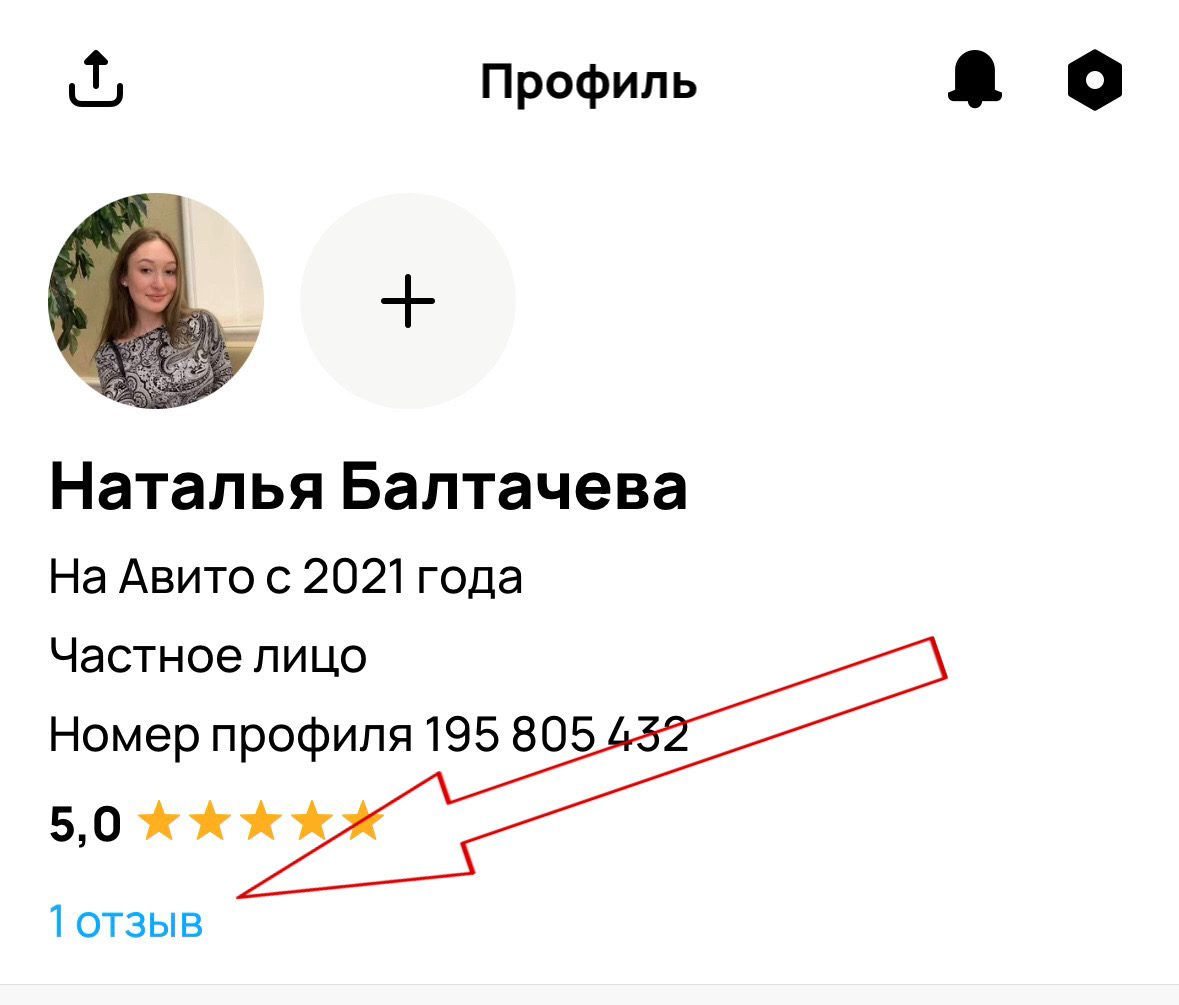Tap the "5,0" rating score
This screenshot has width=1179, height=1005.
pos(85,824)
